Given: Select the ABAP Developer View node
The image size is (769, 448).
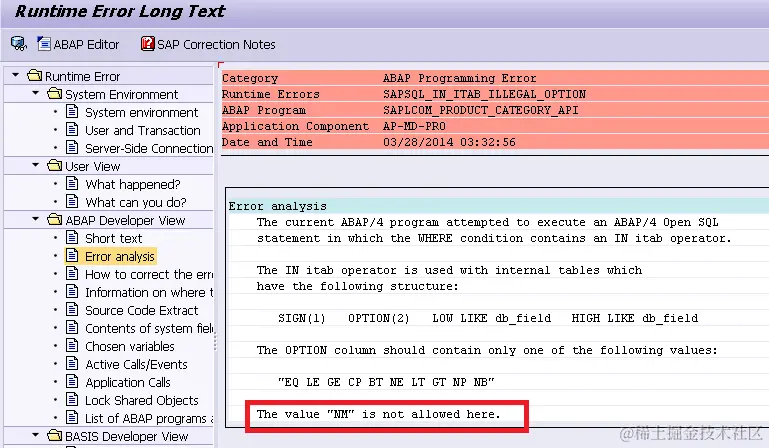Looking at the screenshot, I should (125, 220).
